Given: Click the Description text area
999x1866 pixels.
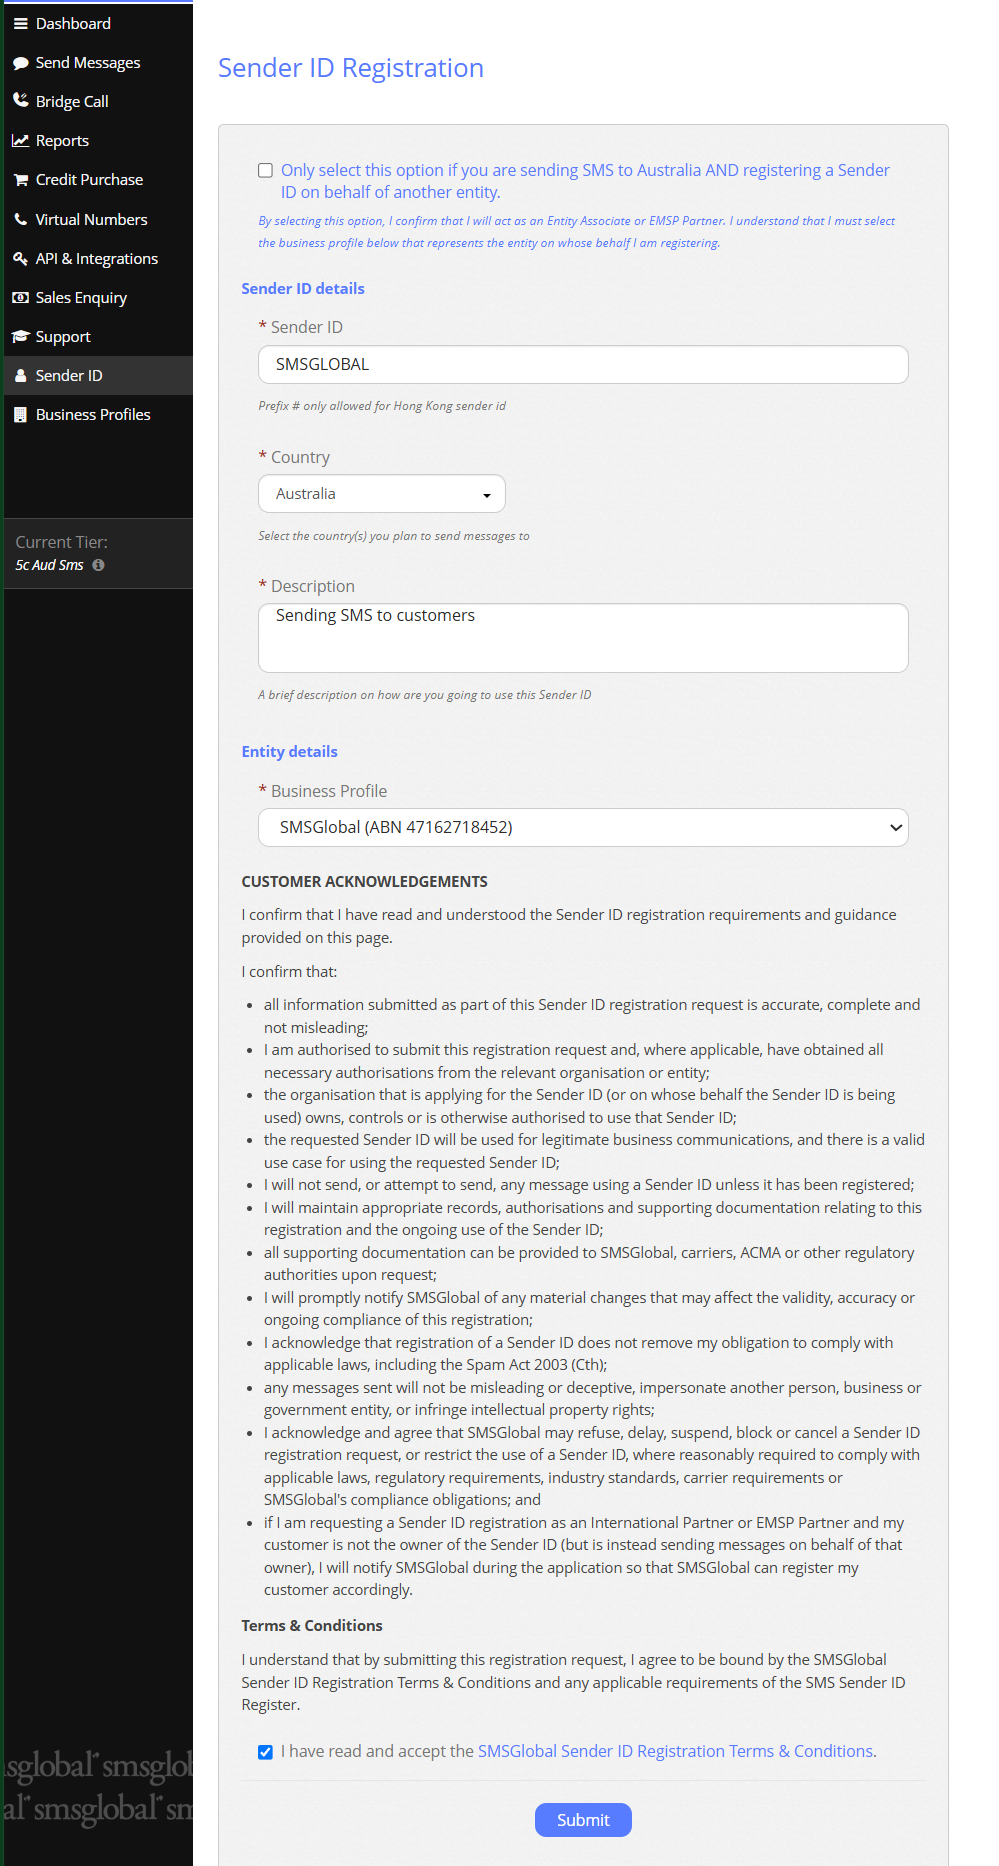Looking at the screenshot, I should (583, 638).
